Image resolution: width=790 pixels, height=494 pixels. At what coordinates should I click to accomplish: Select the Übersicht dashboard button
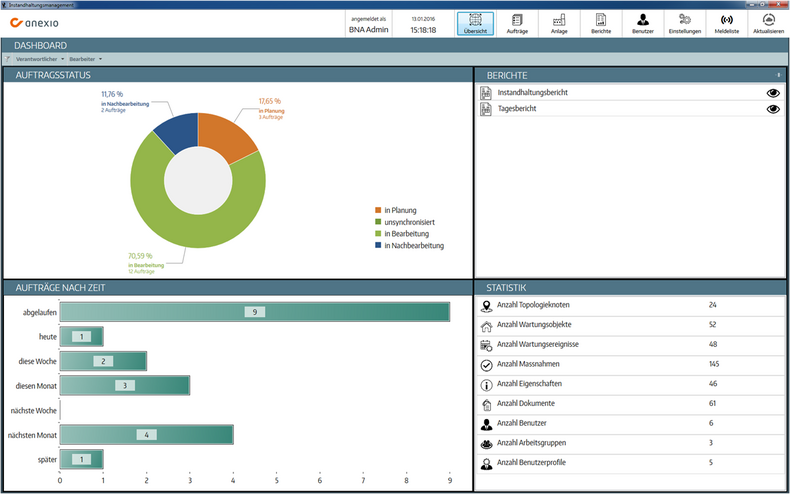[476, 23]
